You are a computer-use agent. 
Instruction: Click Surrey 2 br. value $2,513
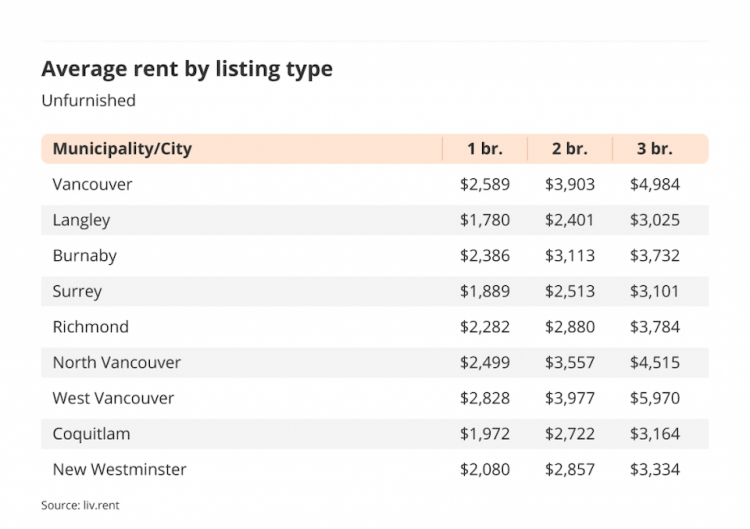click(570, 291)
